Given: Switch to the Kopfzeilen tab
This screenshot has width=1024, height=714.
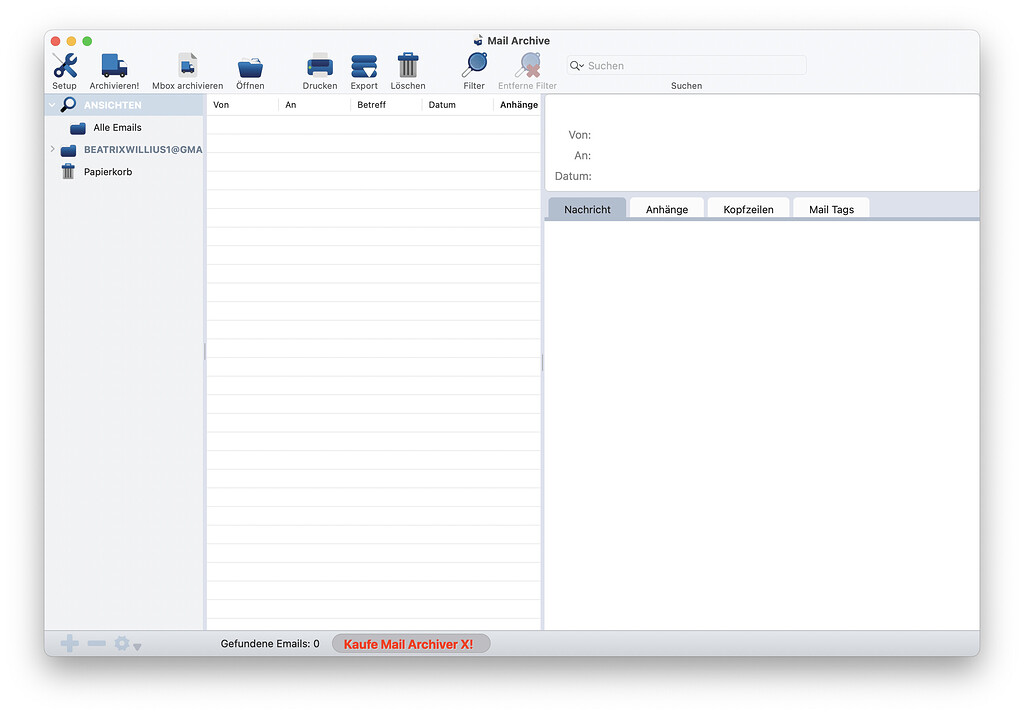Looking at the screenshot, I should (x=748, y=208).
